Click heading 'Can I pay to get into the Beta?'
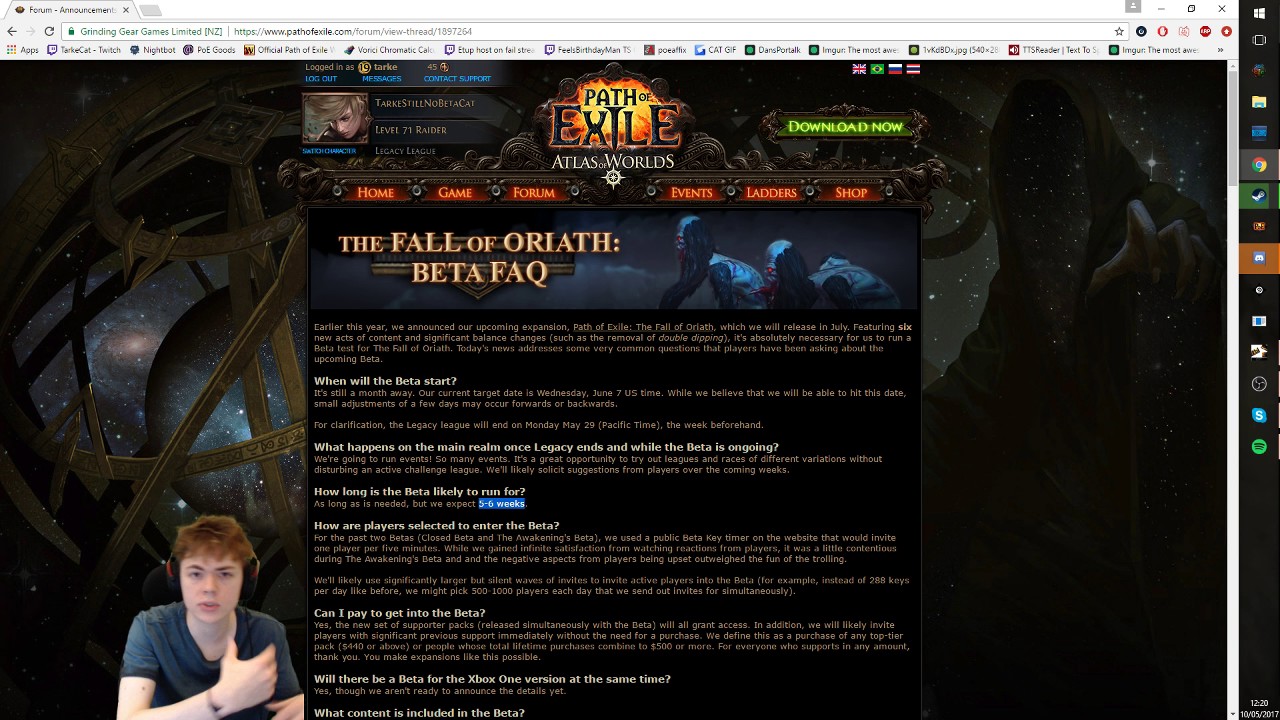The width and height of the screenshot is (1280, 720). click(x=400, y=613)
